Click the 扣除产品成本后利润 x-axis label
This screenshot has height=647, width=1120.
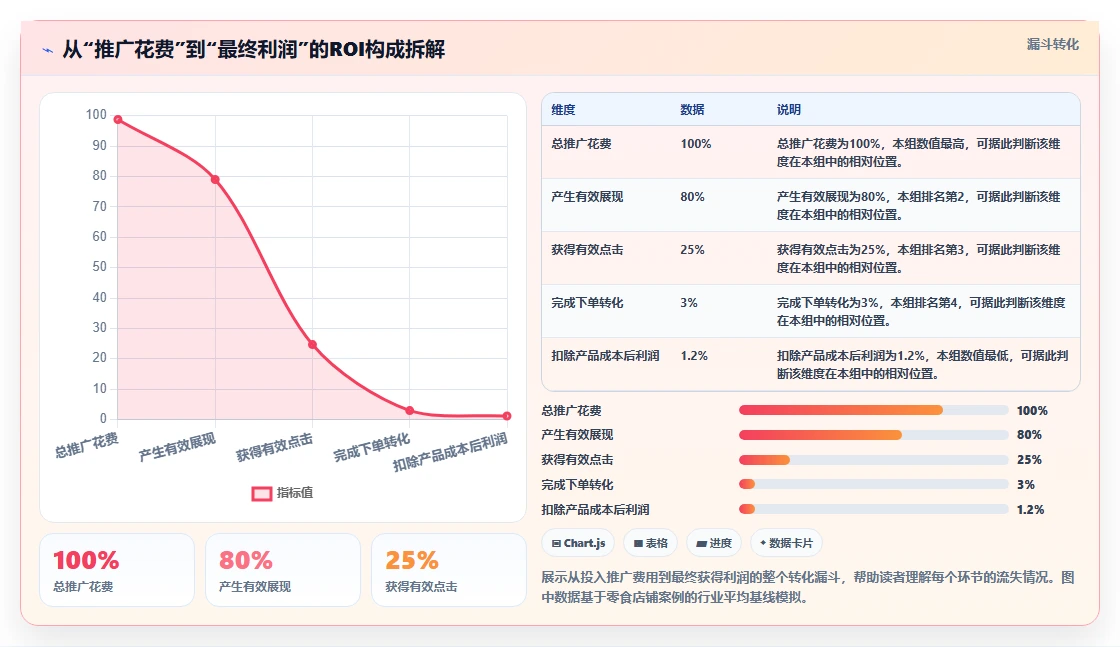(450, 451)
